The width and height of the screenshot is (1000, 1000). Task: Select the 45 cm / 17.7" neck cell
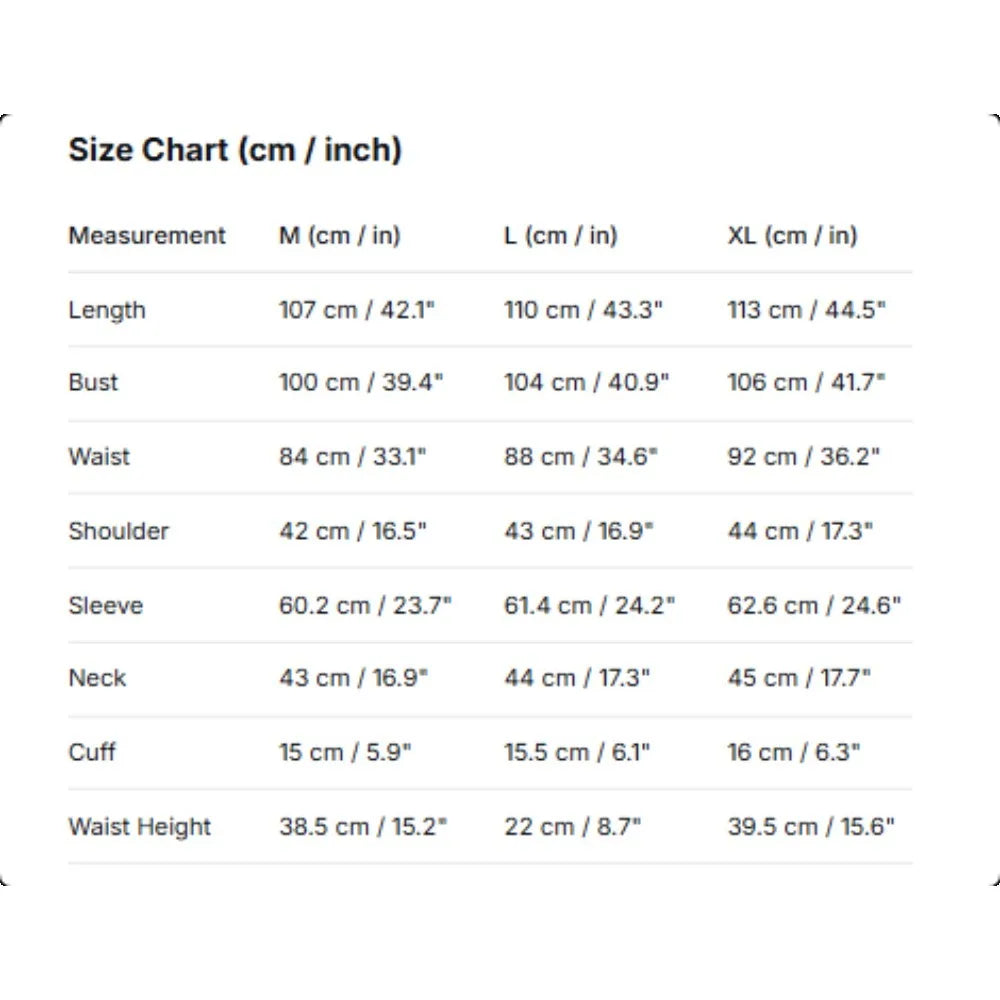click(x=799, y=678)
